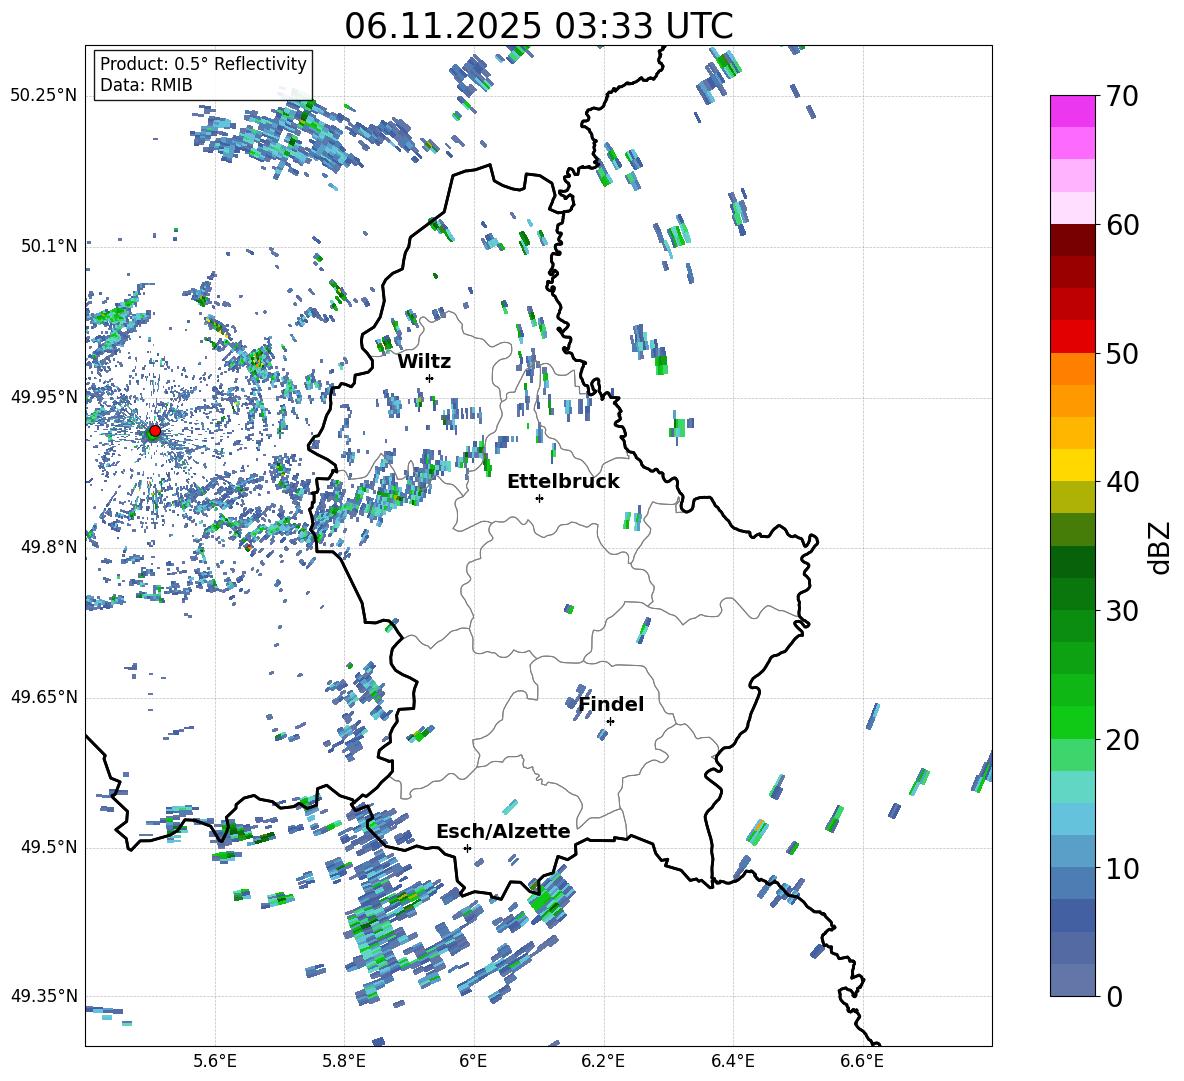Click the 40 tick label on colorbar

coord(1122,482)
